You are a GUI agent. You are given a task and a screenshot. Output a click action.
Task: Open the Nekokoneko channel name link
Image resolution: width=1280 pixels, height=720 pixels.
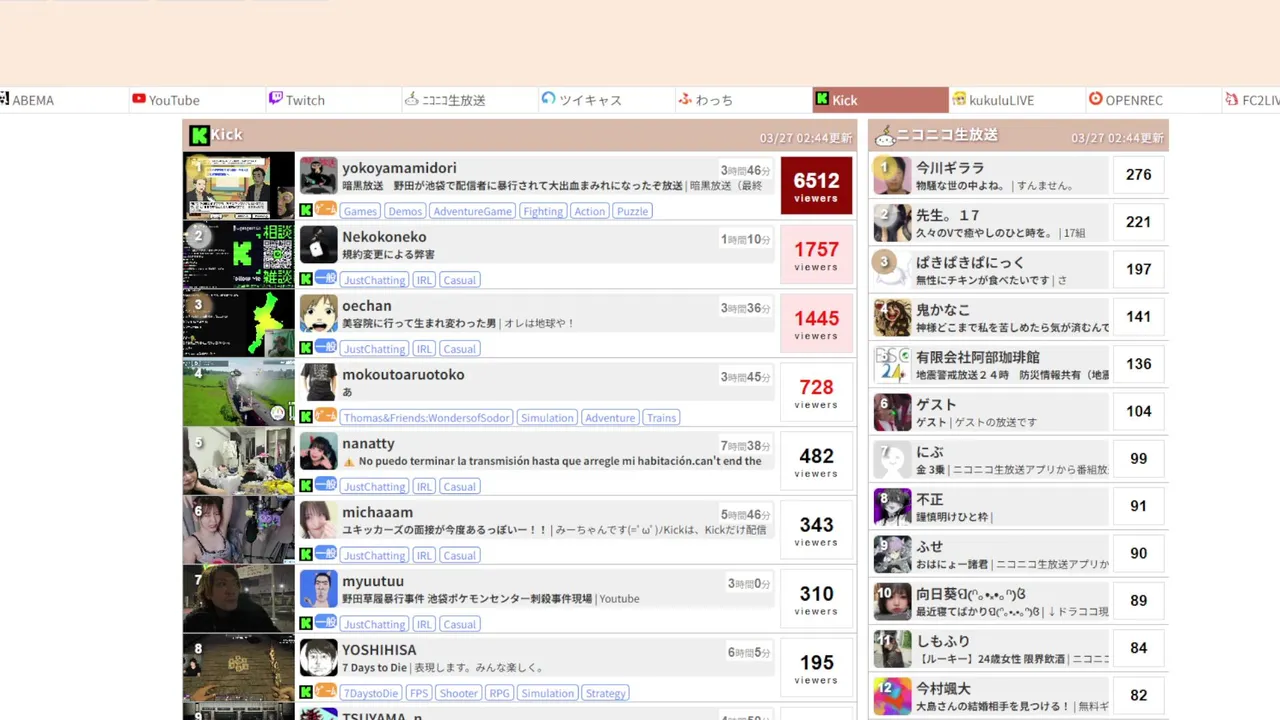click(x=384, y=237)
